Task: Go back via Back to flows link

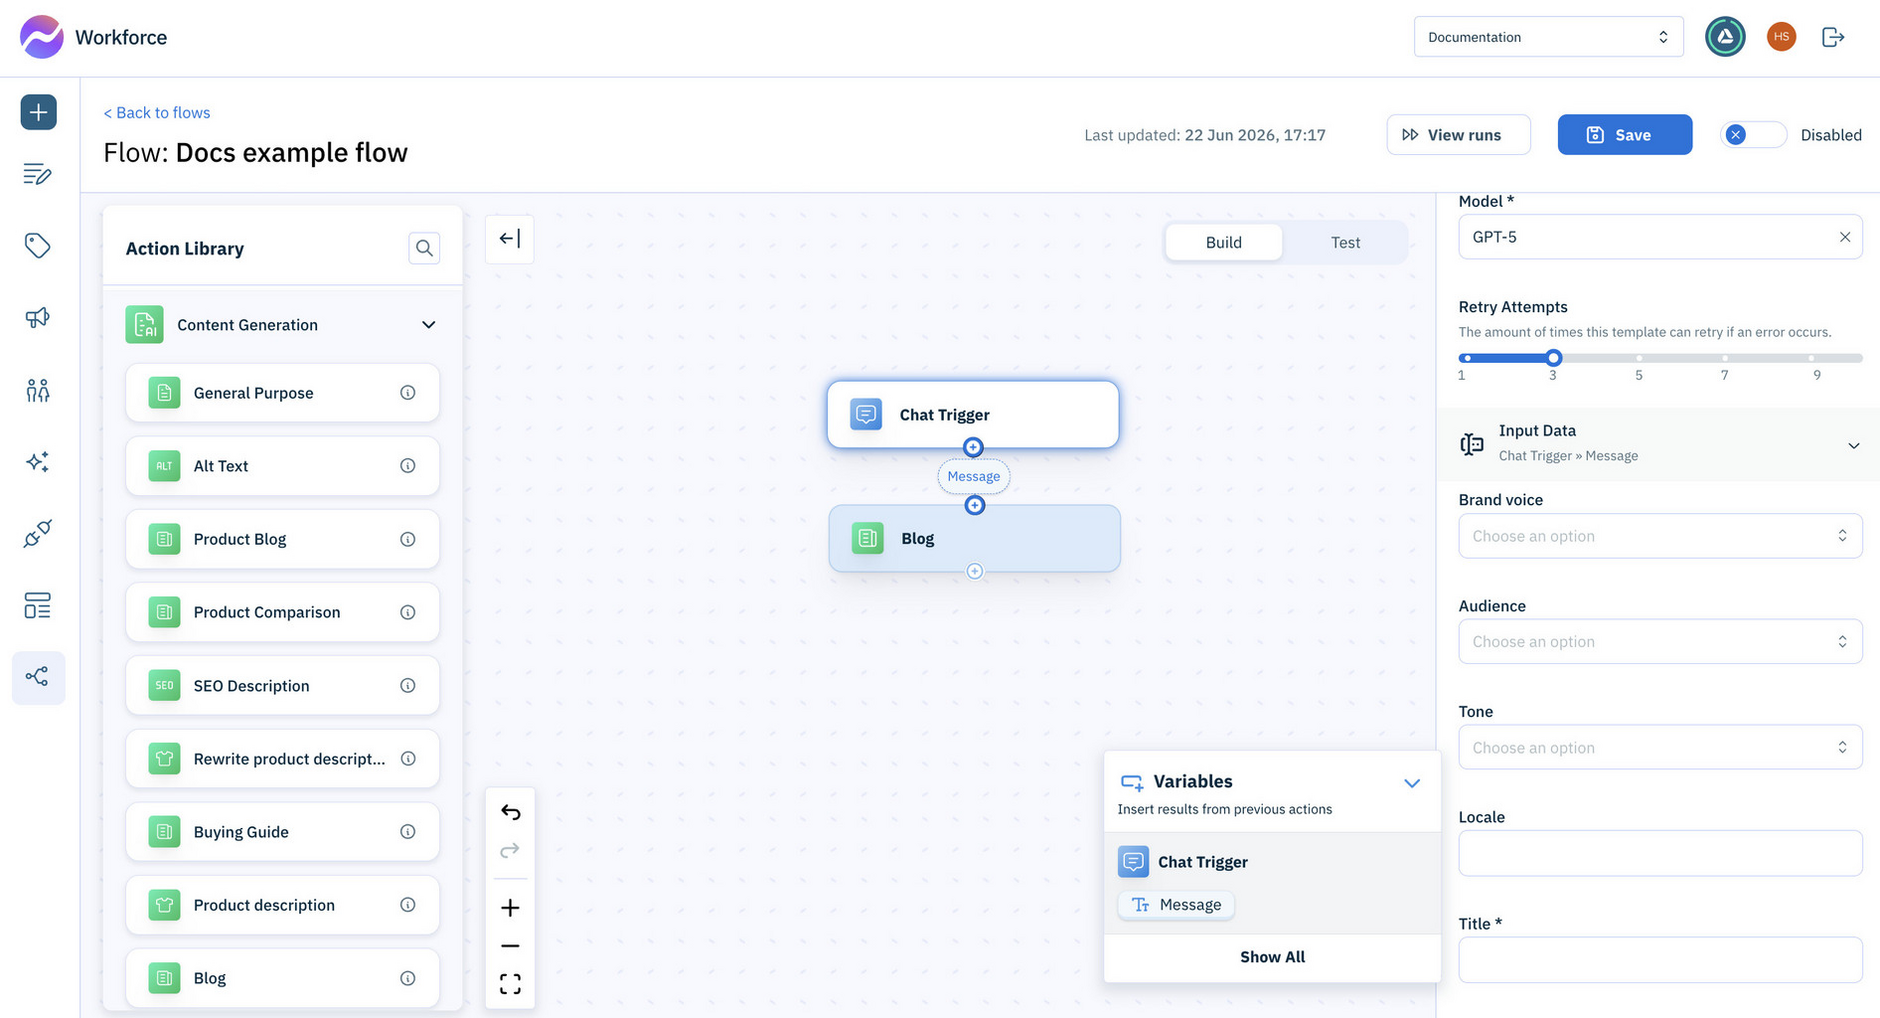Action: 157,113
